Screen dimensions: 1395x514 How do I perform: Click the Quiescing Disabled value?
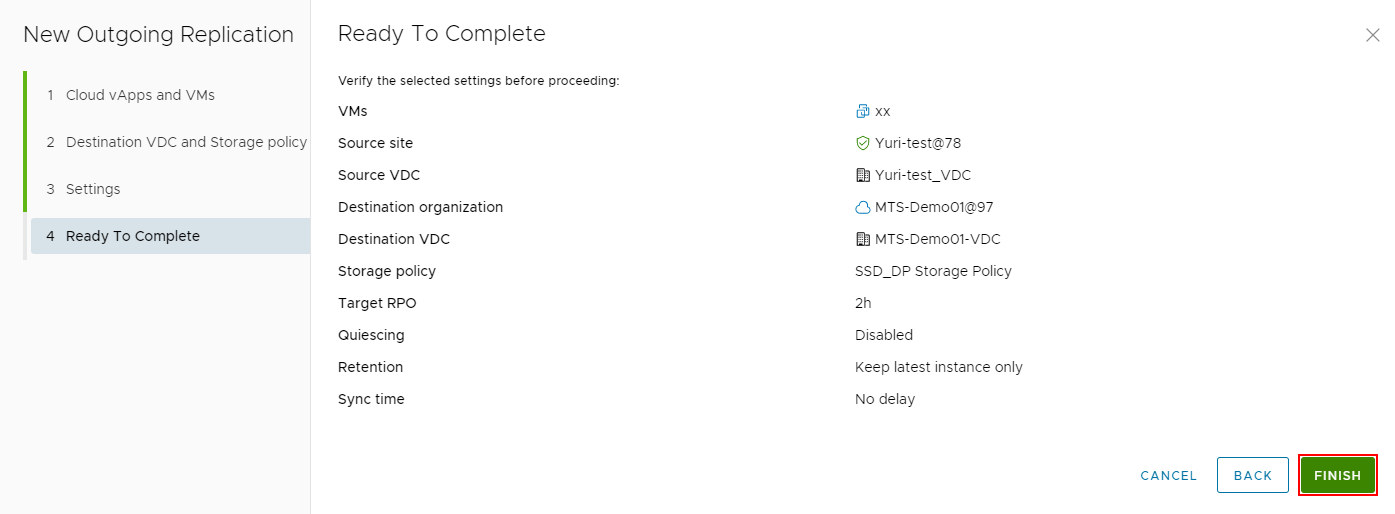click(x=884, y=335)
